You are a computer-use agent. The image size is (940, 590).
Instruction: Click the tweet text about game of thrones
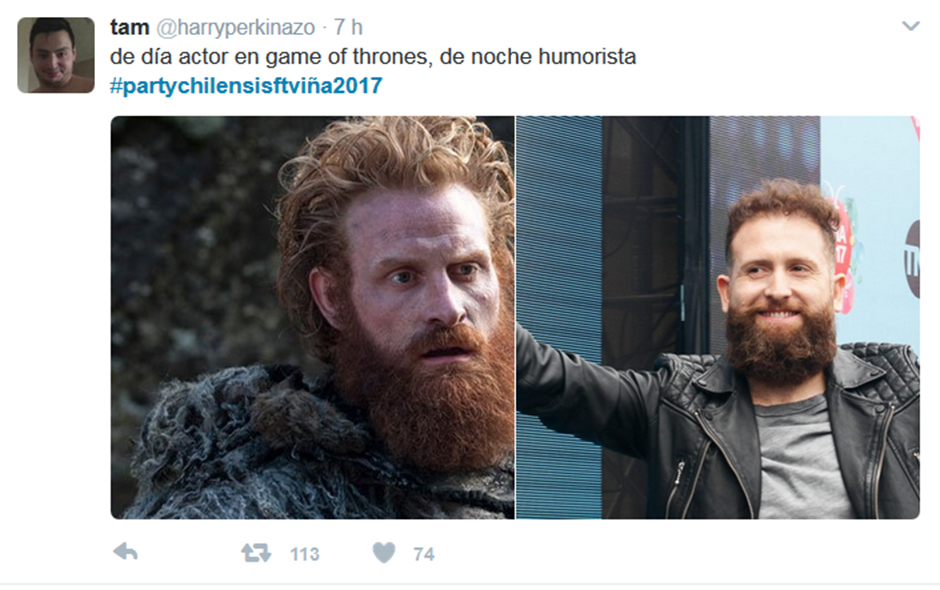pyautogui.click(x=373, y=56)
